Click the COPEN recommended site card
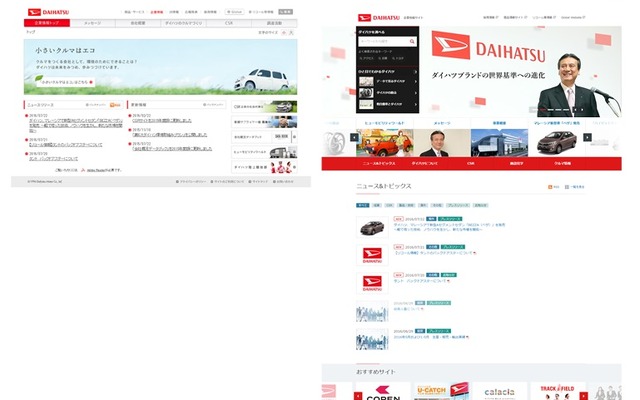The image size is (640, 400). click(x=383, y=391)
